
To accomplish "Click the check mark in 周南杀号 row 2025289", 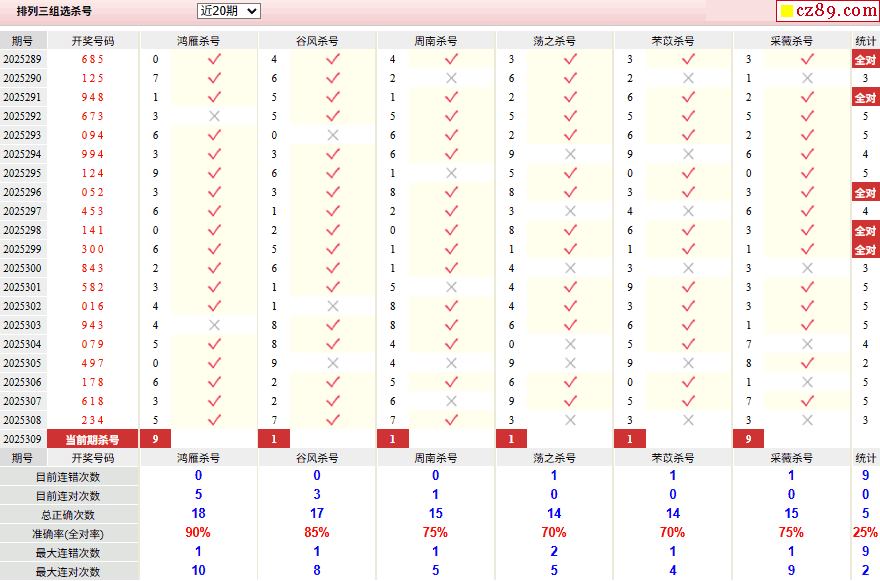I will 451,59.
